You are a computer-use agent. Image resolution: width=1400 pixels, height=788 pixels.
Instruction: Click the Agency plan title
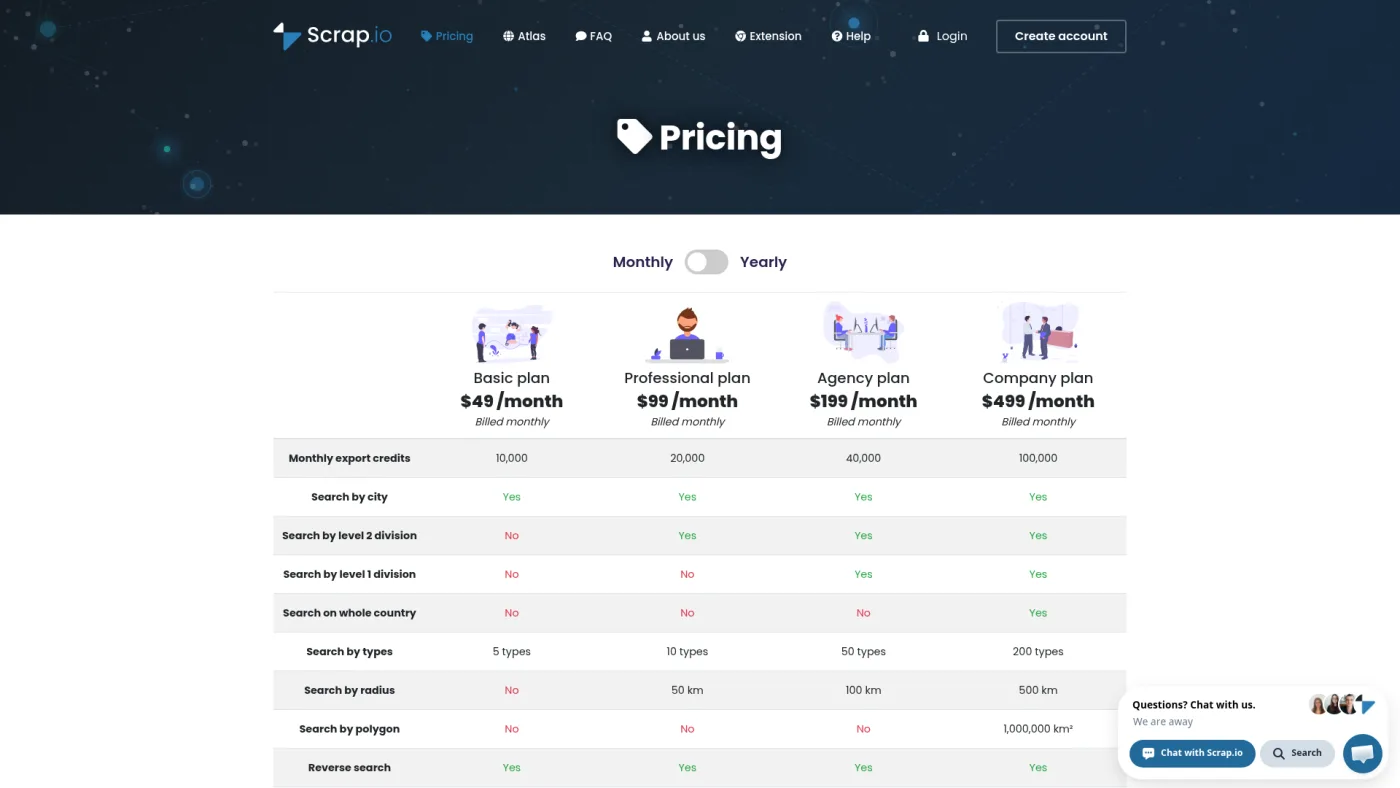863,378
